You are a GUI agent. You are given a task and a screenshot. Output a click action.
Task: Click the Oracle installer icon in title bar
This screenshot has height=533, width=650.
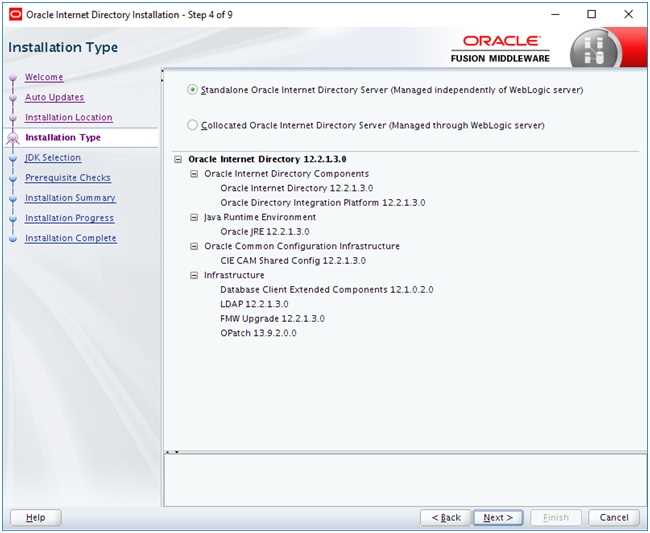[15, 15]
